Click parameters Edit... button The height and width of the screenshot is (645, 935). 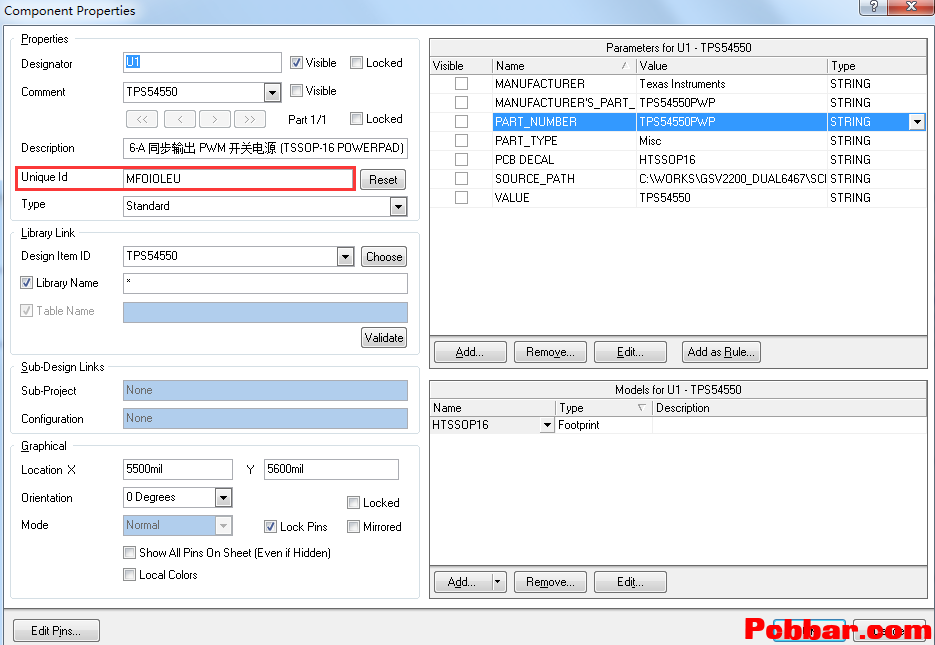[x=630, y=352]
